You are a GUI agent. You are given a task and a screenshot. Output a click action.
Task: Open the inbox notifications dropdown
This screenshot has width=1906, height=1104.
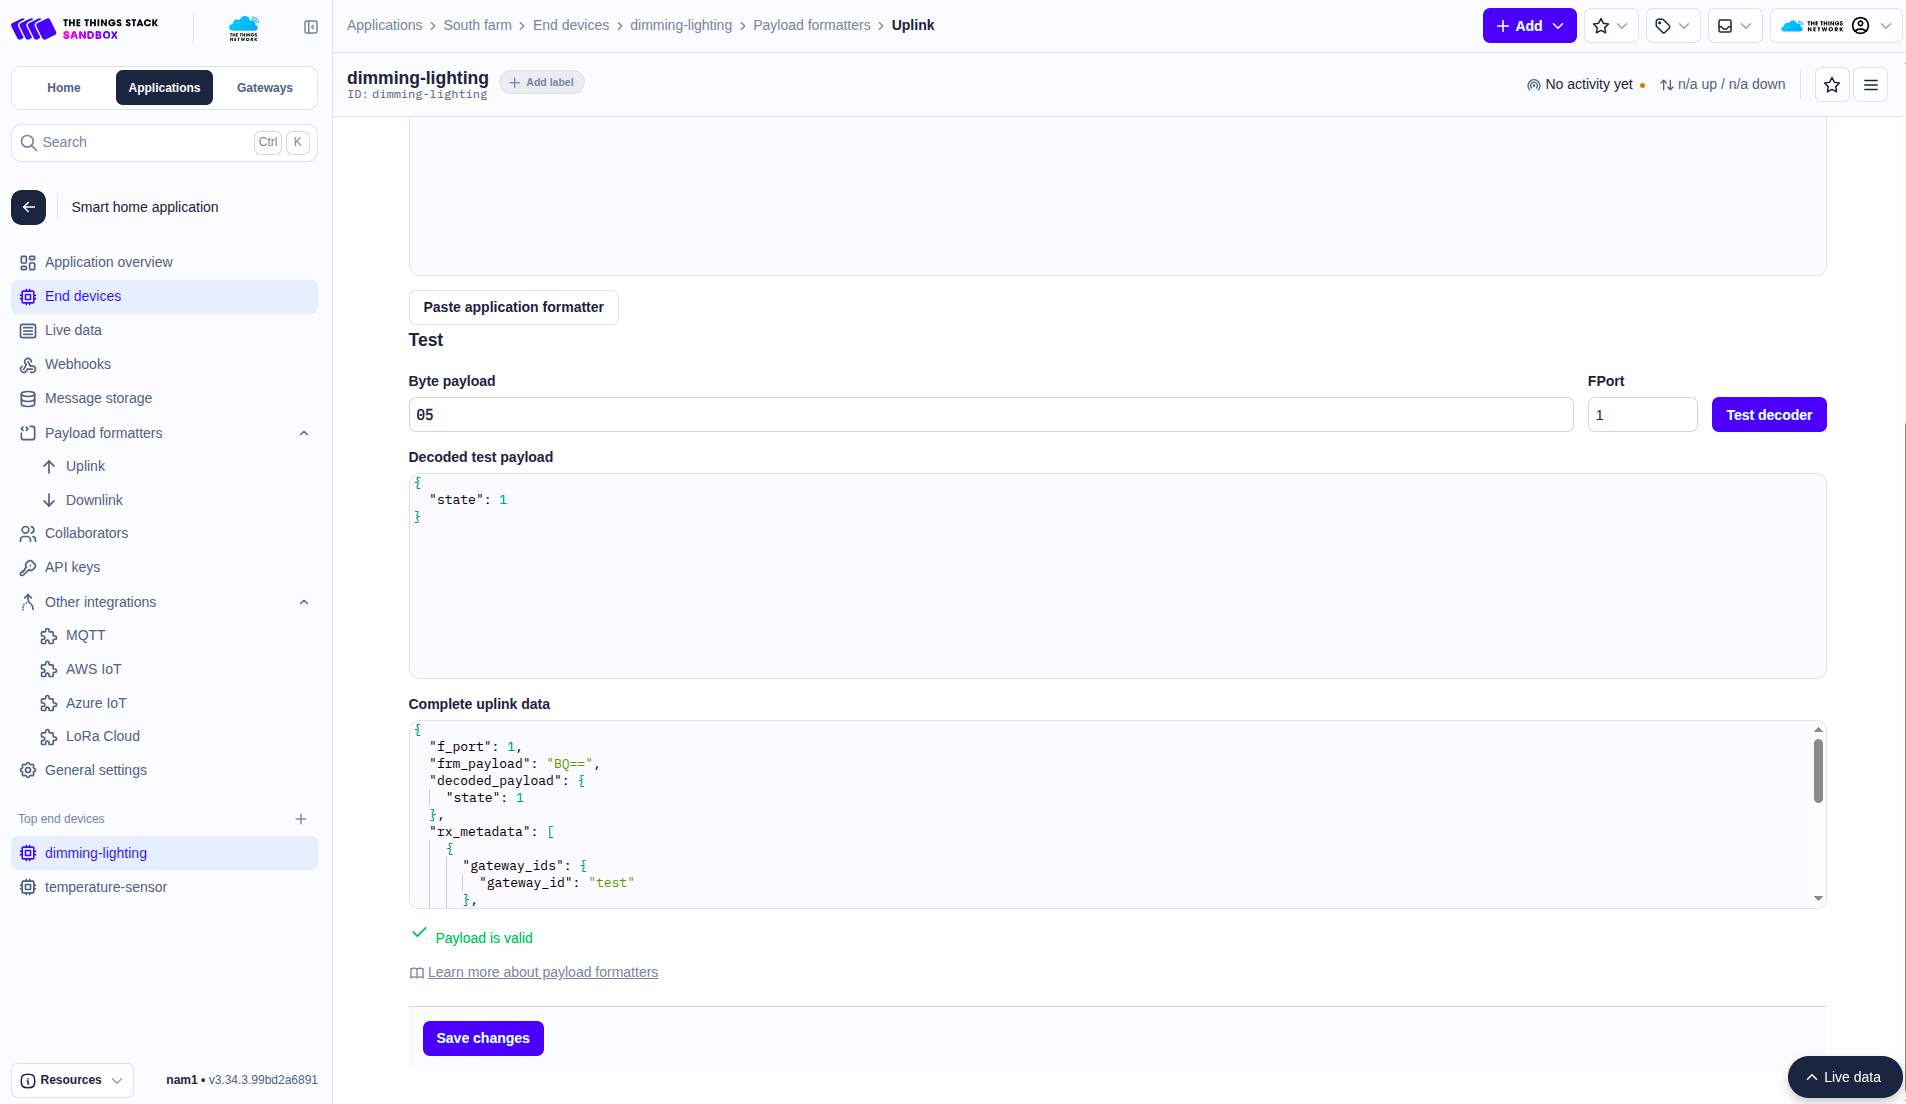[1734, 26]
